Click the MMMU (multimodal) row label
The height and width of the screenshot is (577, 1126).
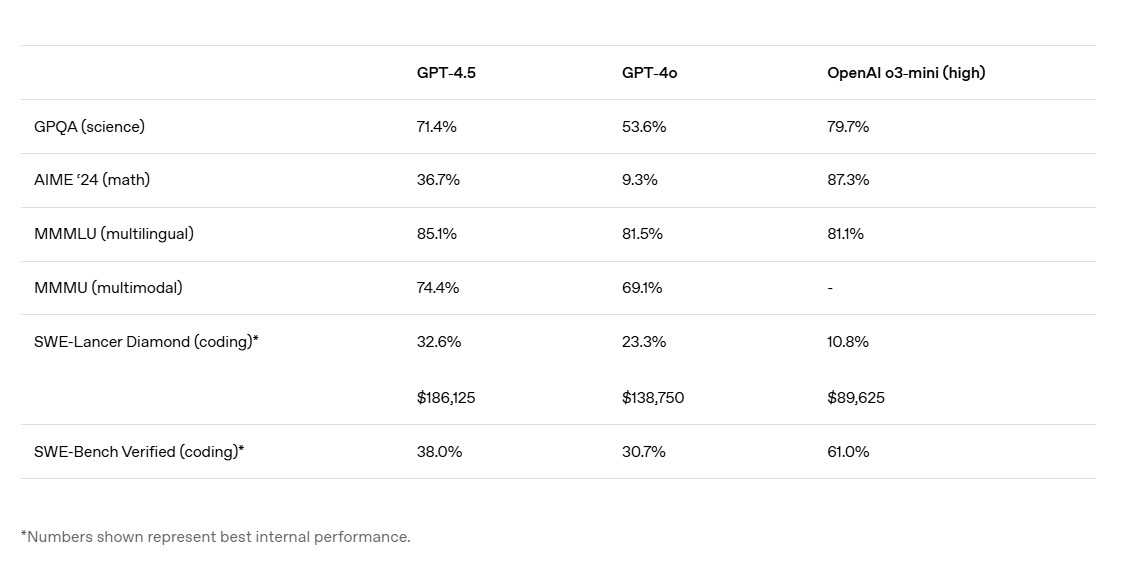[108, 288]
